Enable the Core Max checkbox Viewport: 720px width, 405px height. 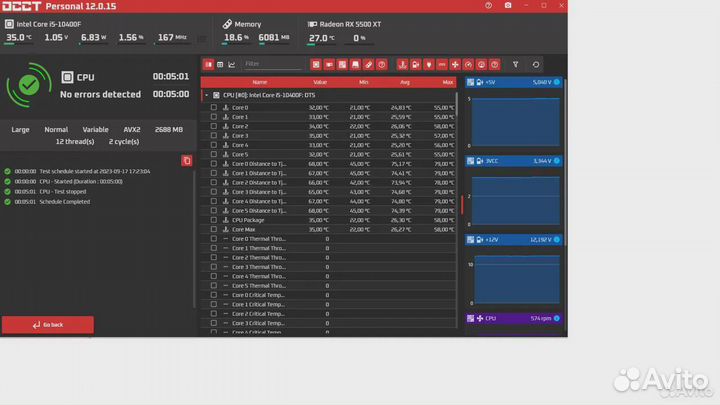tap(213, 229)
